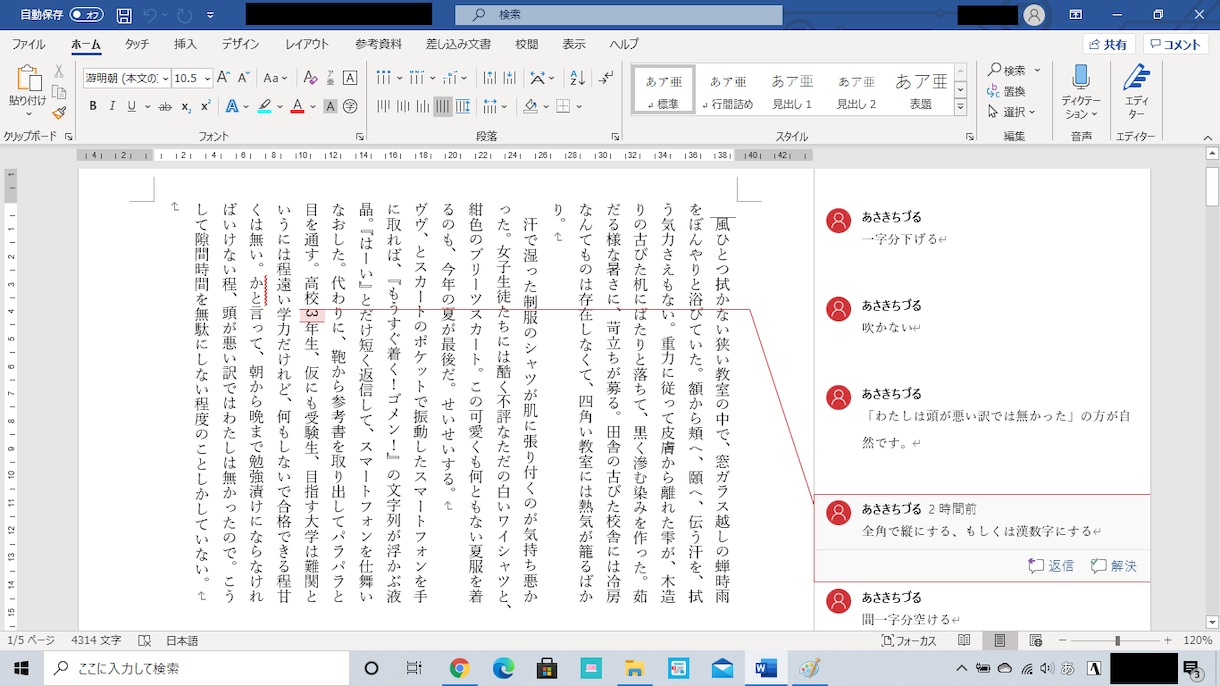Click 返信 on the active comment
1220x686 pixels.
tap(1051, 566)
